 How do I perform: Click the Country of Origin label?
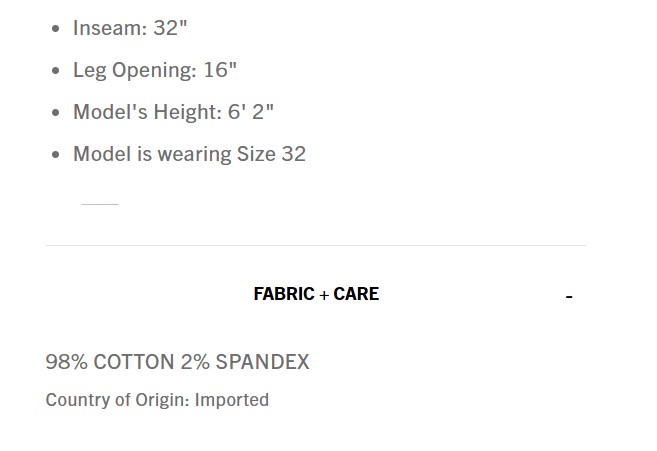(117, 400)
